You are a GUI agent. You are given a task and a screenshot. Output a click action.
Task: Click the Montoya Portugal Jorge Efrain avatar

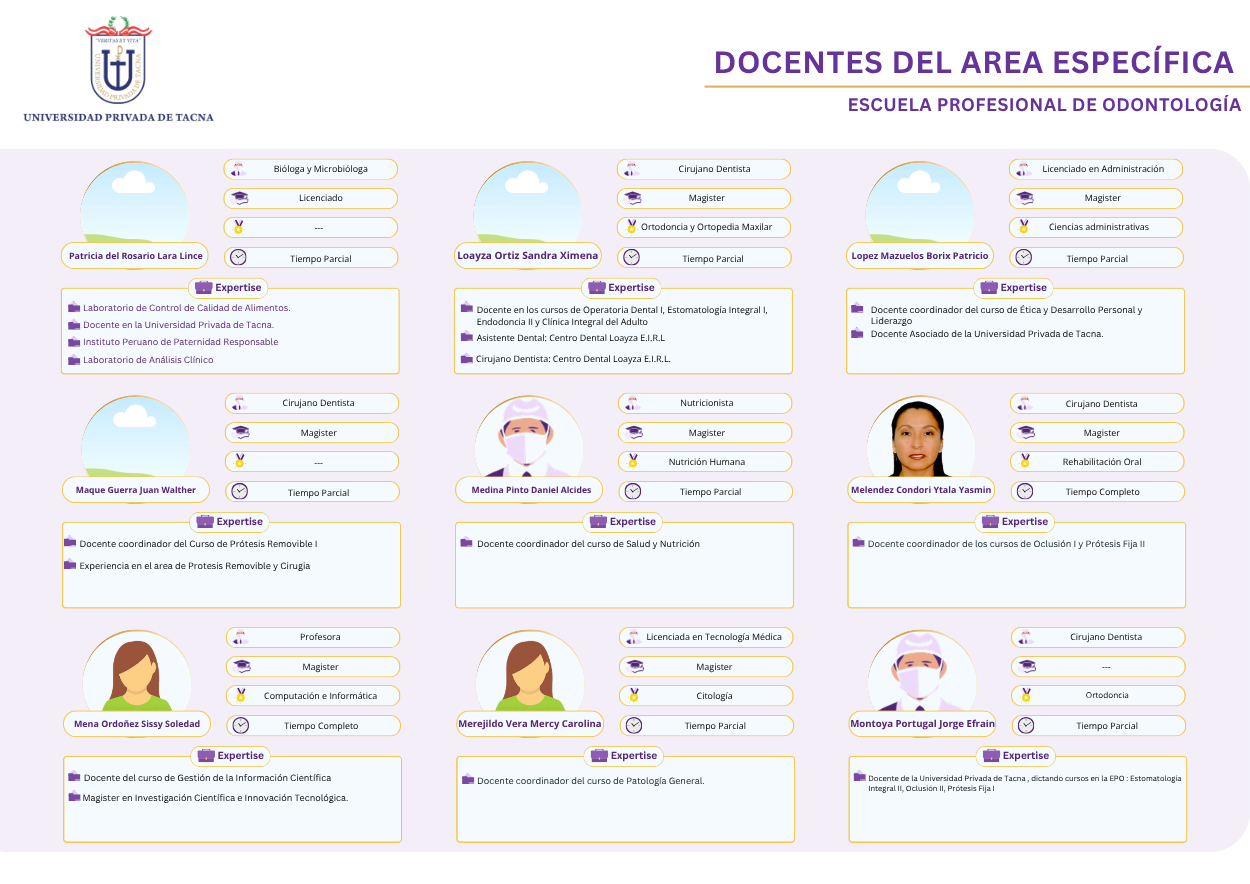pyautogui.click(x=921, y=672)
